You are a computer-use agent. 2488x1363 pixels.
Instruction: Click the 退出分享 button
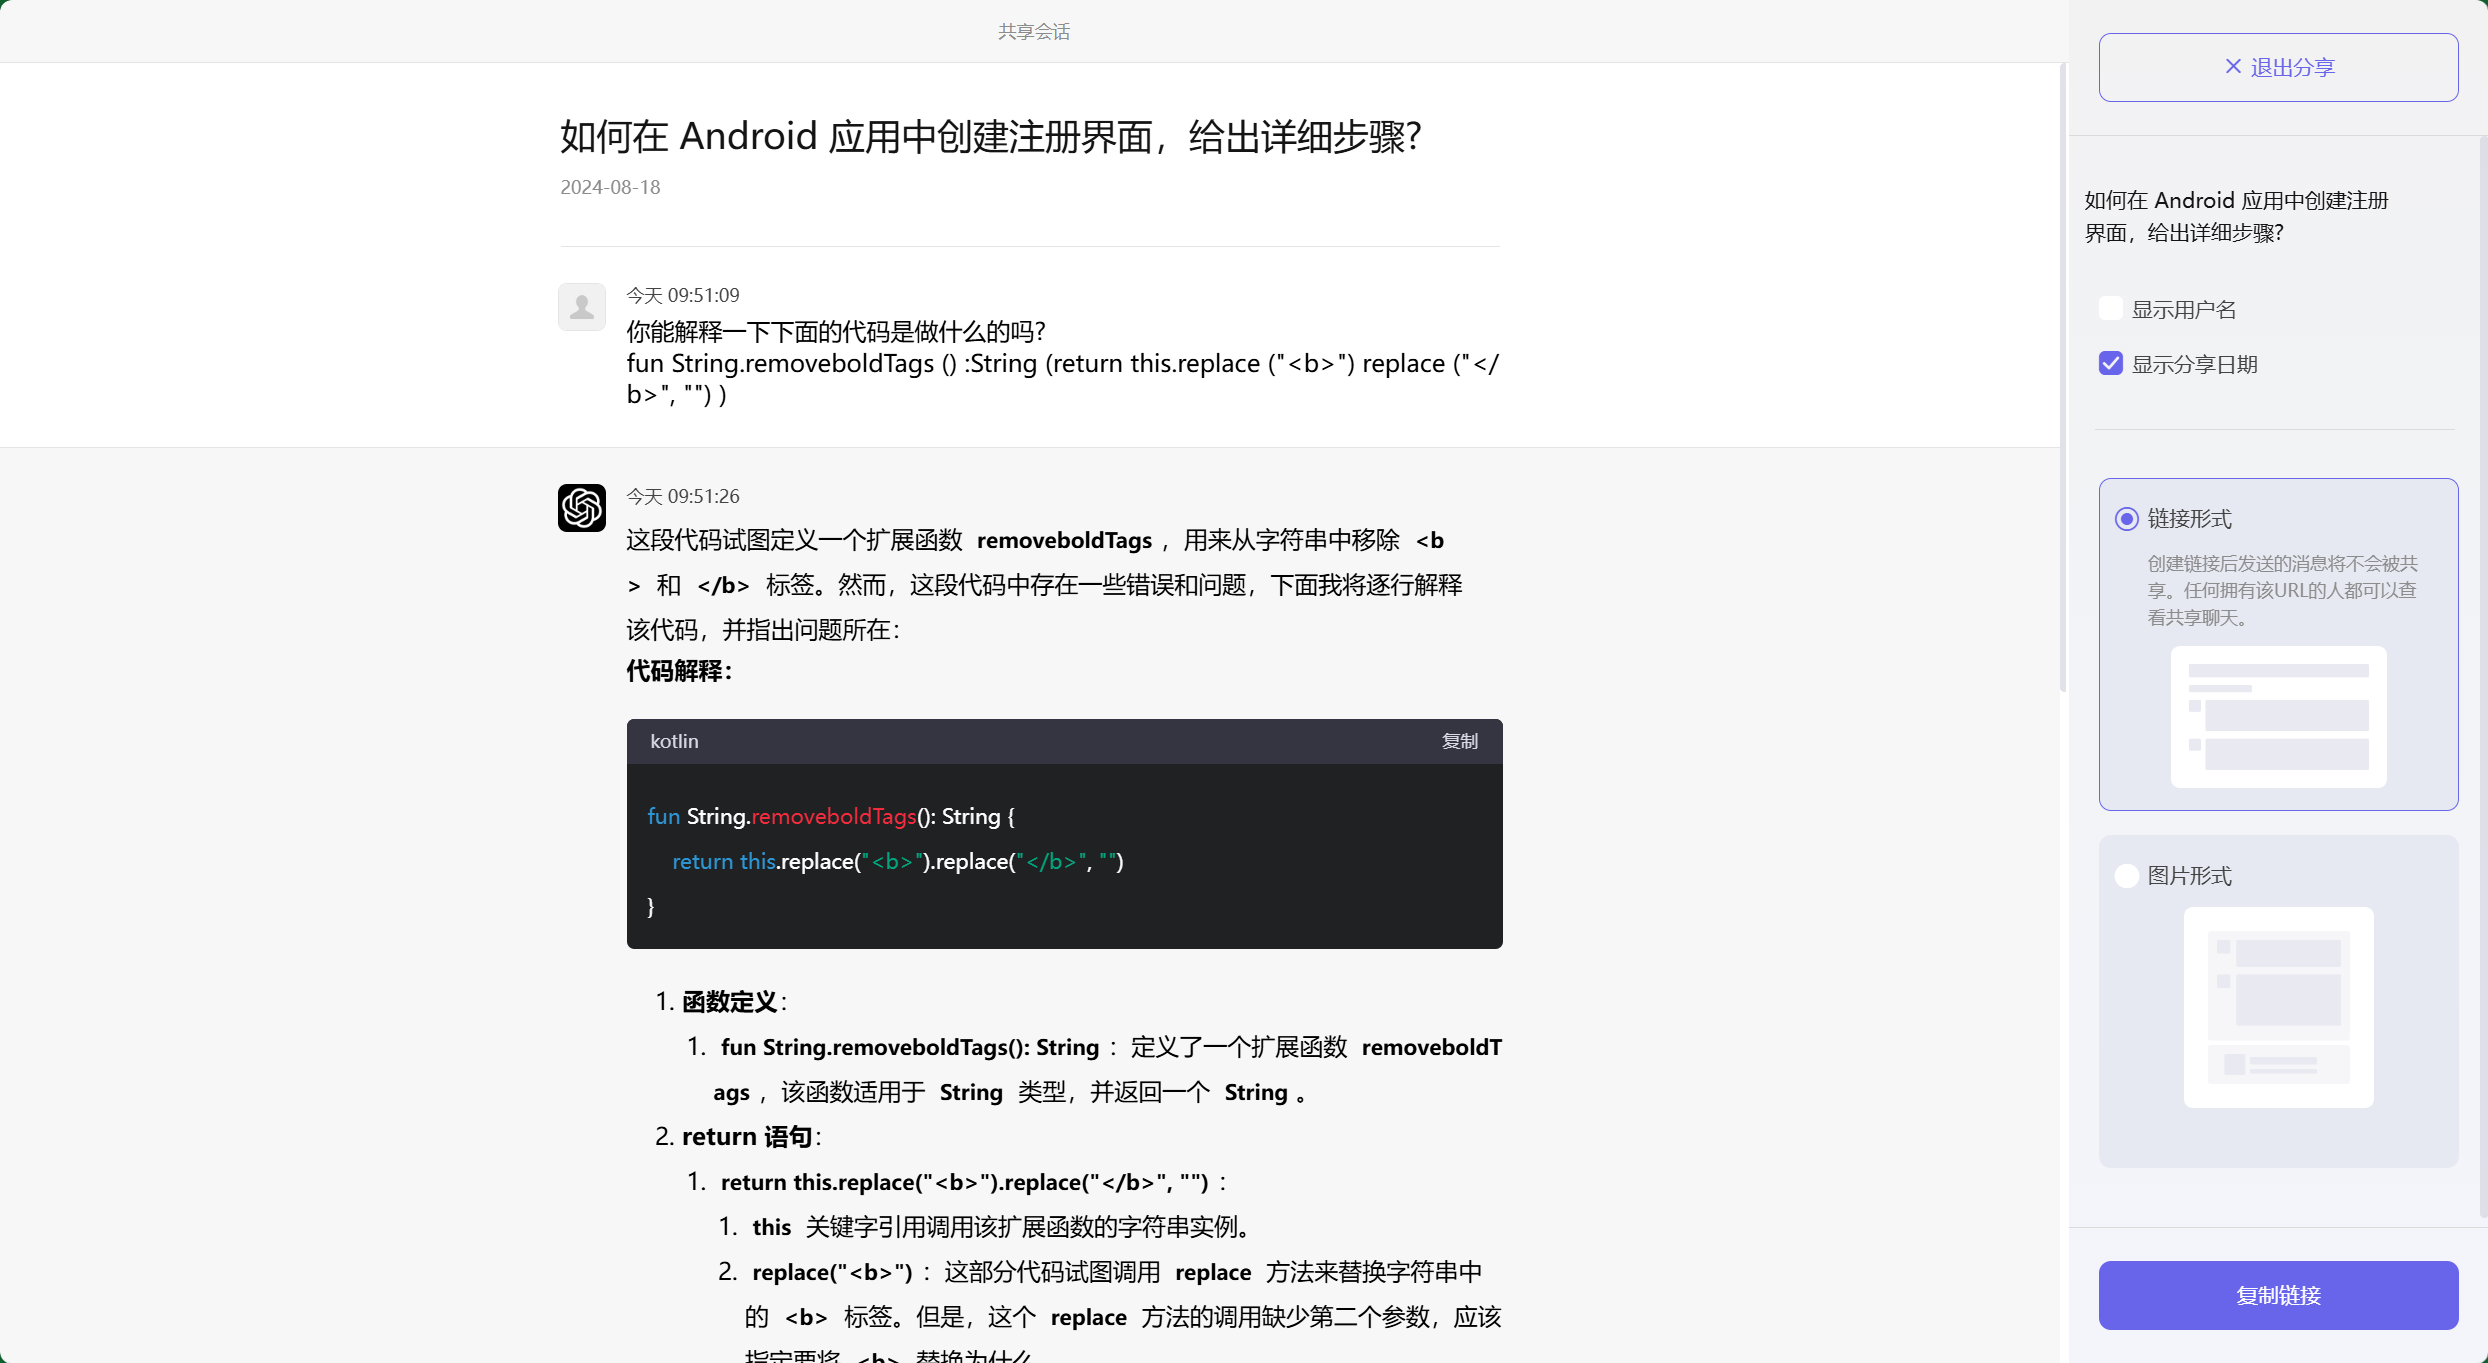(2278, 66)
